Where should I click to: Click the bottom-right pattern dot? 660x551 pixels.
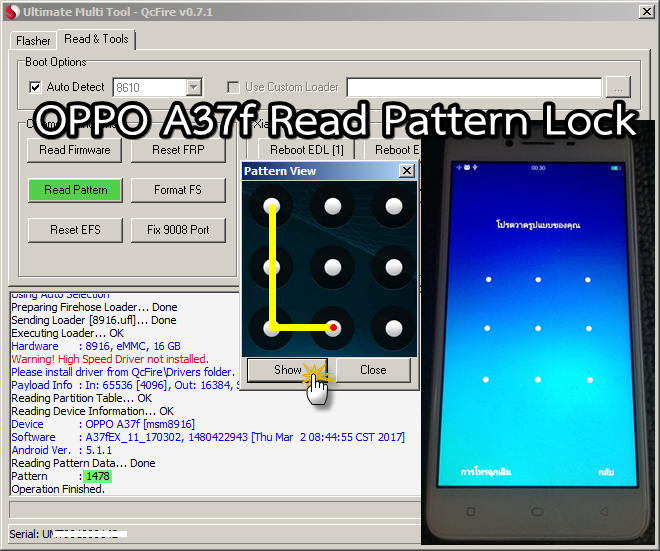394,328
